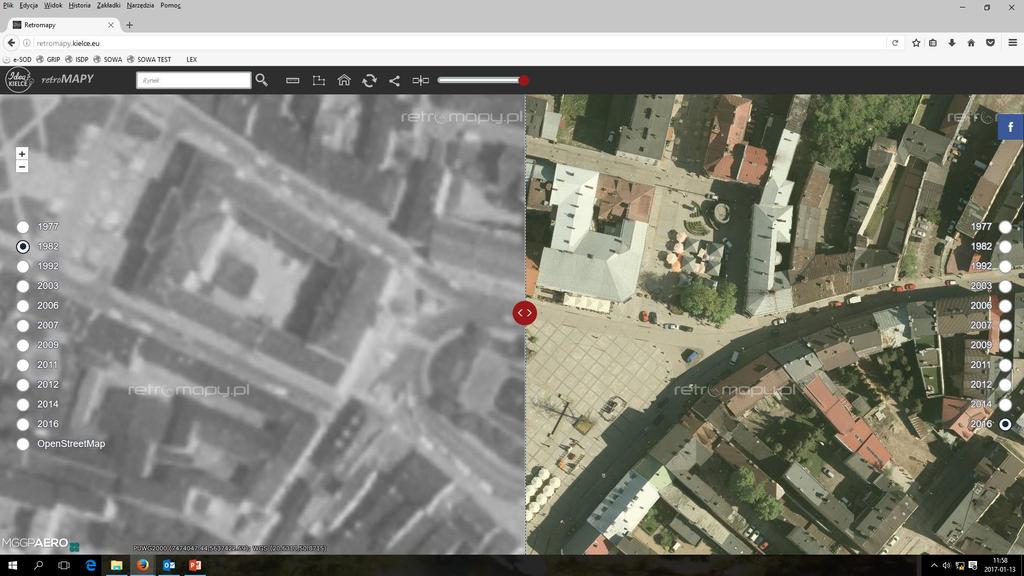Click the site information icon in address bar
This screenshot has height=576, width=1024.
(x=27, y=43)
